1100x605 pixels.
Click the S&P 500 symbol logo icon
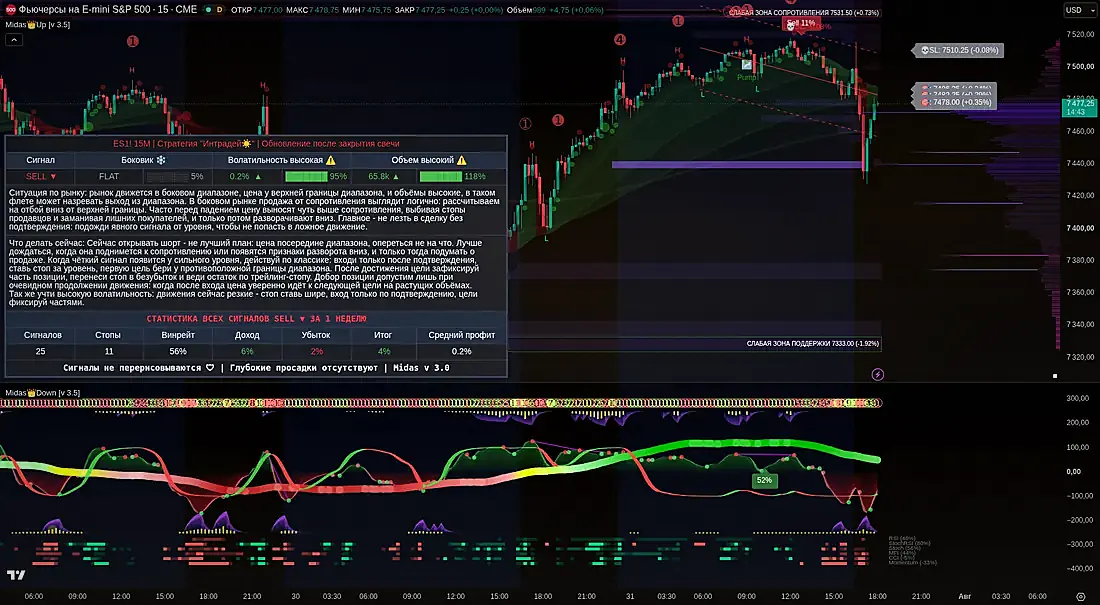coord(11,10)
